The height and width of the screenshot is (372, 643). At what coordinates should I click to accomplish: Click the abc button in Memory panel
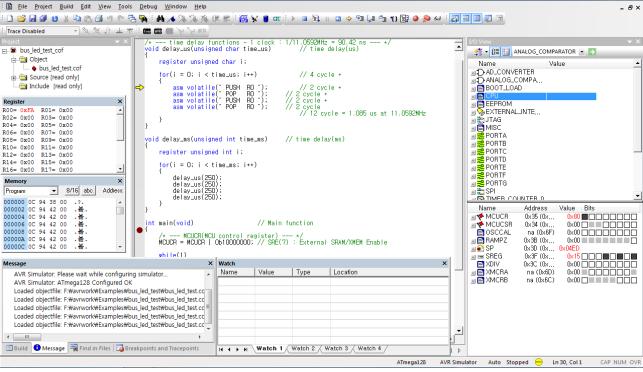[x=88, y=191]
